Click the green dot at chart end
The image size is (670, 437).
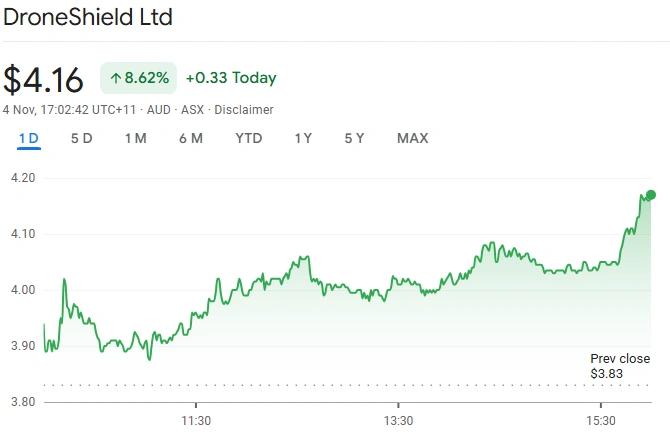[651, 195]
